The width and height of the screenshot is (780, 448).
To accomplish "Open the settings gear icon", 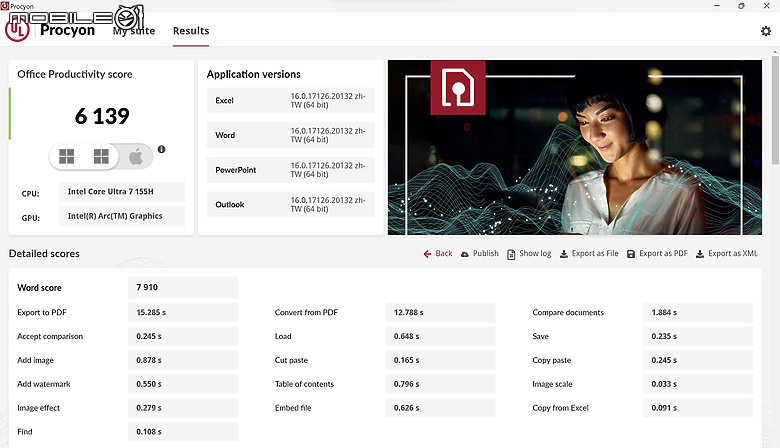I will pos(766,31).
